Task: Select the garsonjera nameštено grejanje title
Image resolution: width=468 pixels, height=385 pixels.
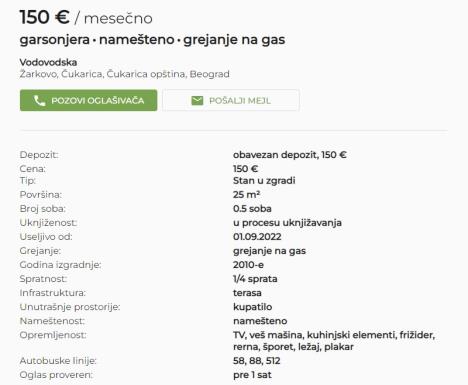Action: point(152,40)
